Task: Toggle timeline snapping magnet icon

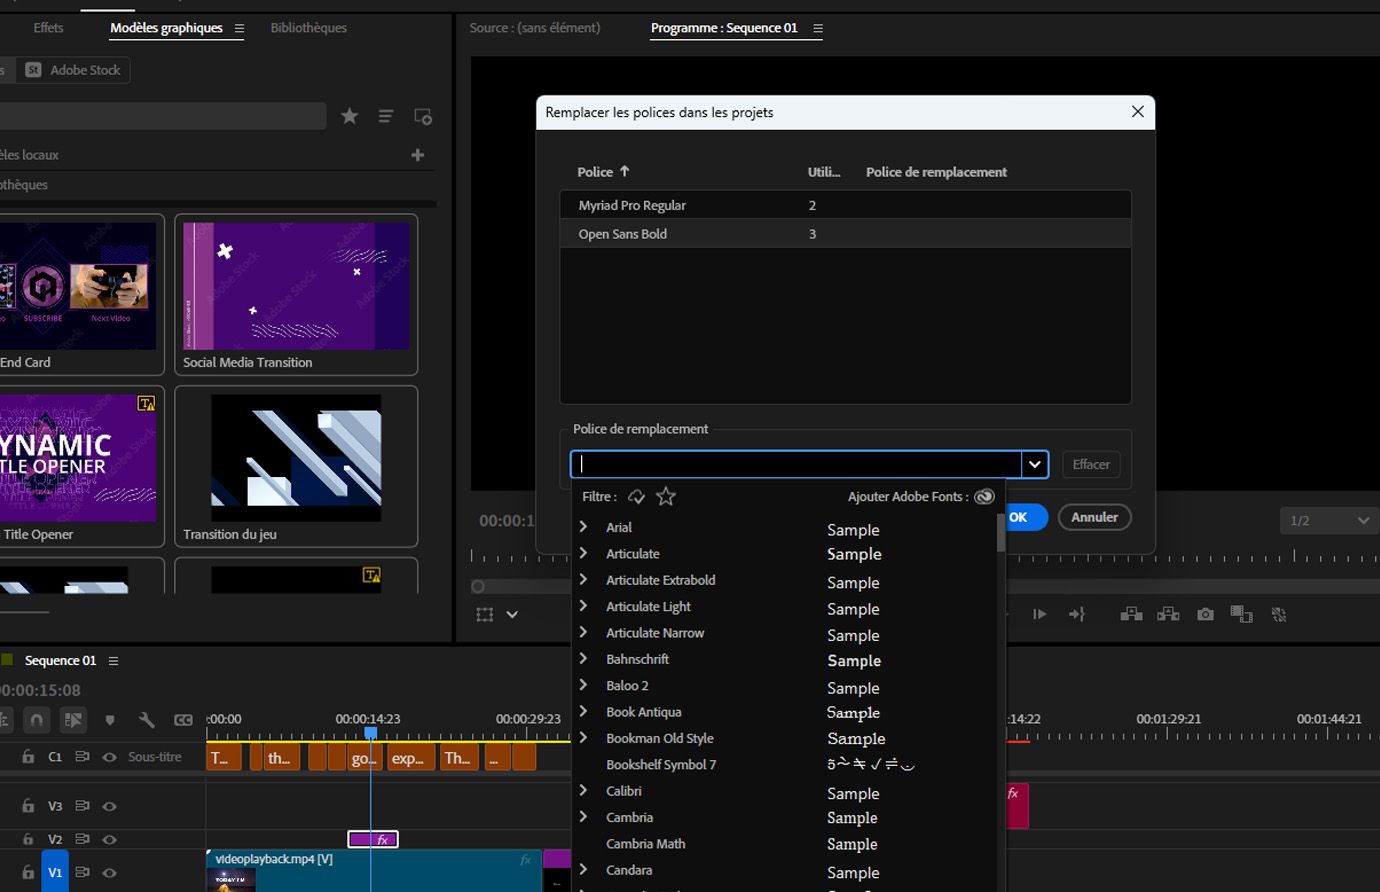Action: (37, 720)
